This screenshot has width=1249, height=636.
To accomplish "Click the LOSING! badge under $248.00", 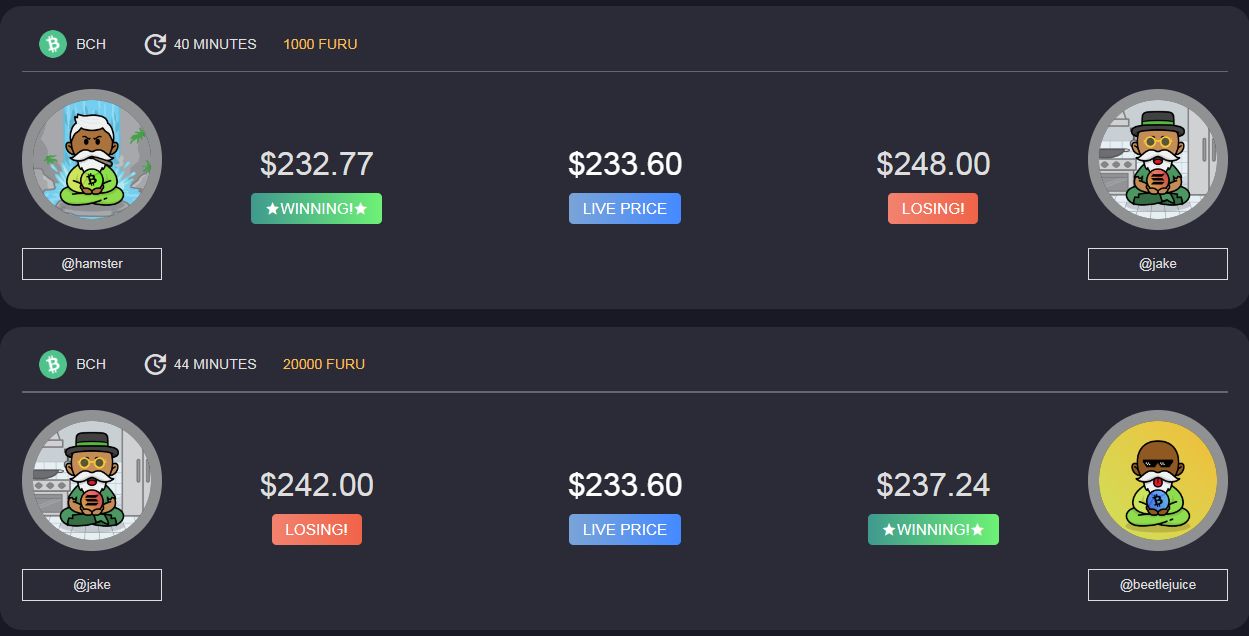I will point(933,209).
